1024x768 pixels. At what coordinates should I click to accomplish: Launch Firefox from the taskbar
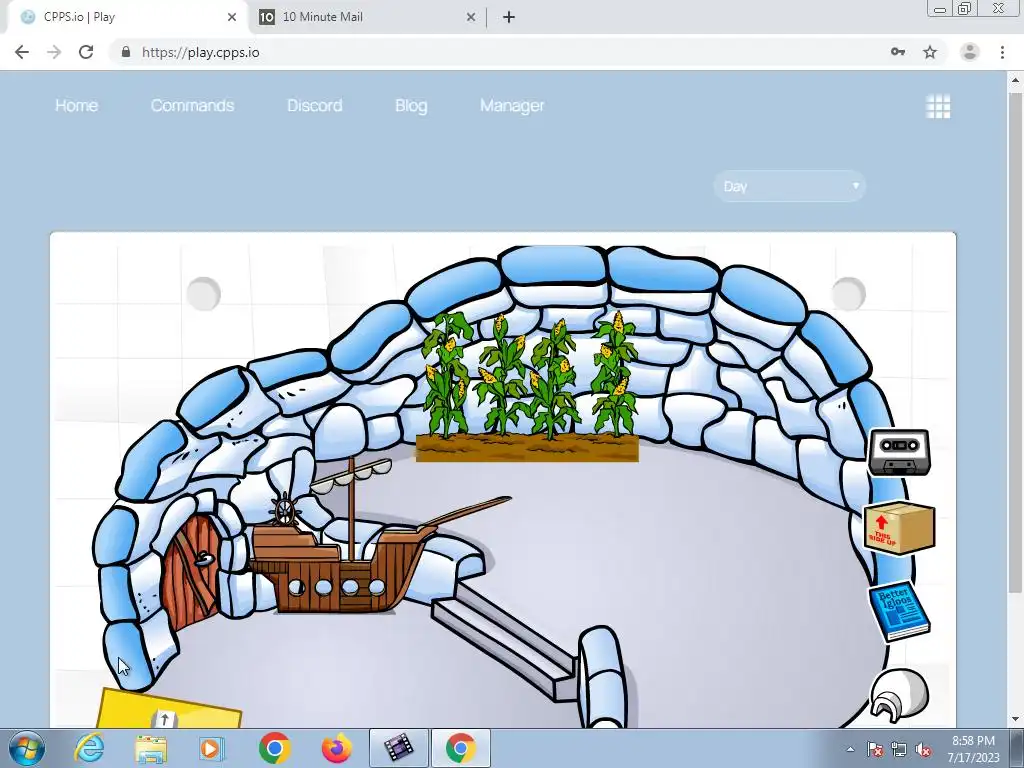[x=336, y=748]
